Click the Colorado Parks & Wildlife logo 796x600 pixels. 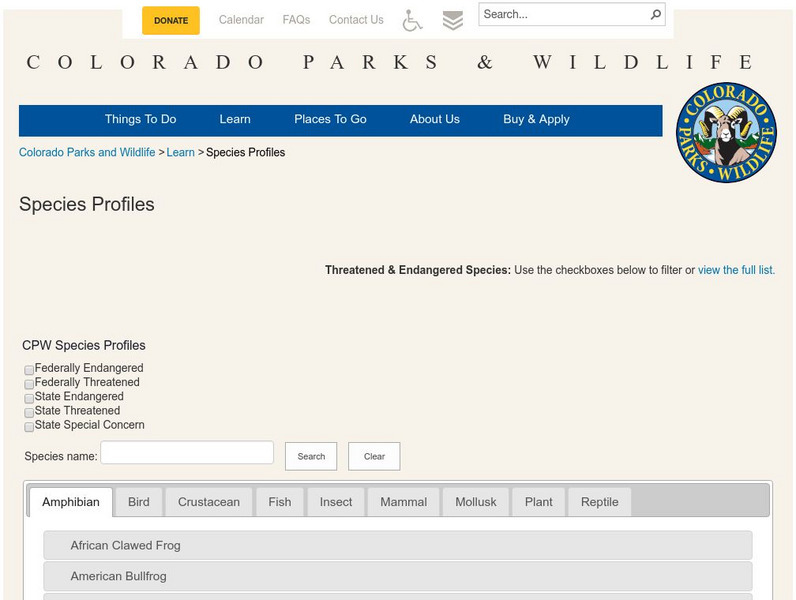pos(726,132)
